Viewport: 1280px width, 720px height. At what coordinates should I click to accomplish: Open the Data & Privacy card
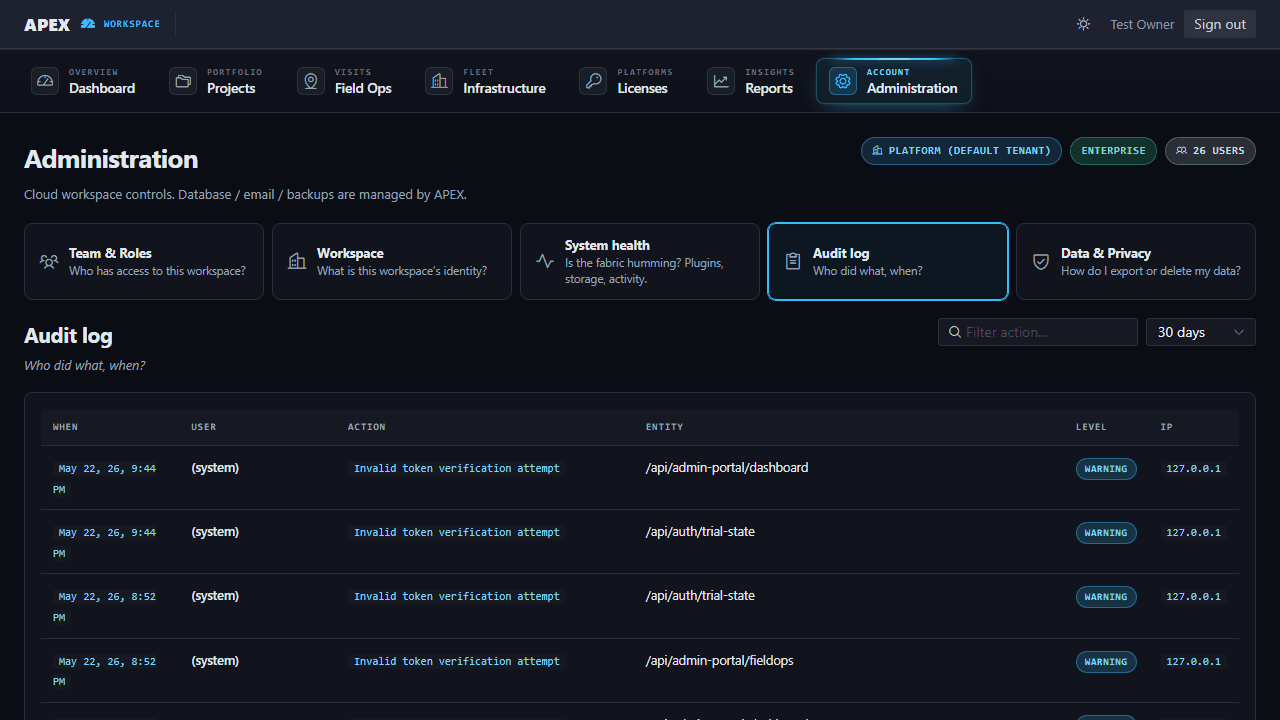click(x=1136, y=262)
